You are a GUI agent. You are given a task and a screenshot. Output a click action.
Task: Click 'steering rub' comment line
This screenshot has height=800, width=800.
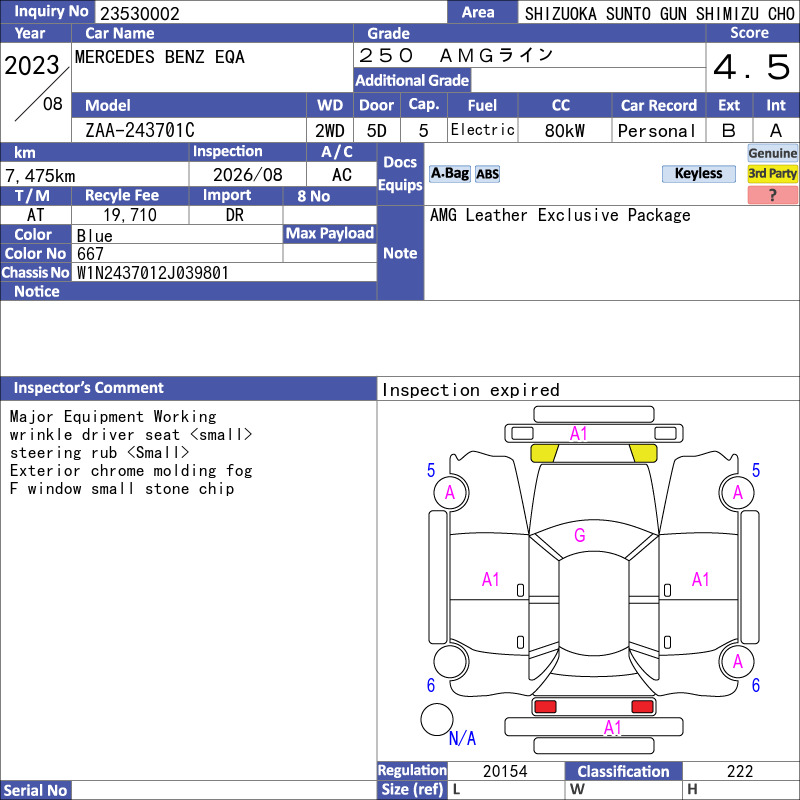pyautogui.click(x=99, y=453)
